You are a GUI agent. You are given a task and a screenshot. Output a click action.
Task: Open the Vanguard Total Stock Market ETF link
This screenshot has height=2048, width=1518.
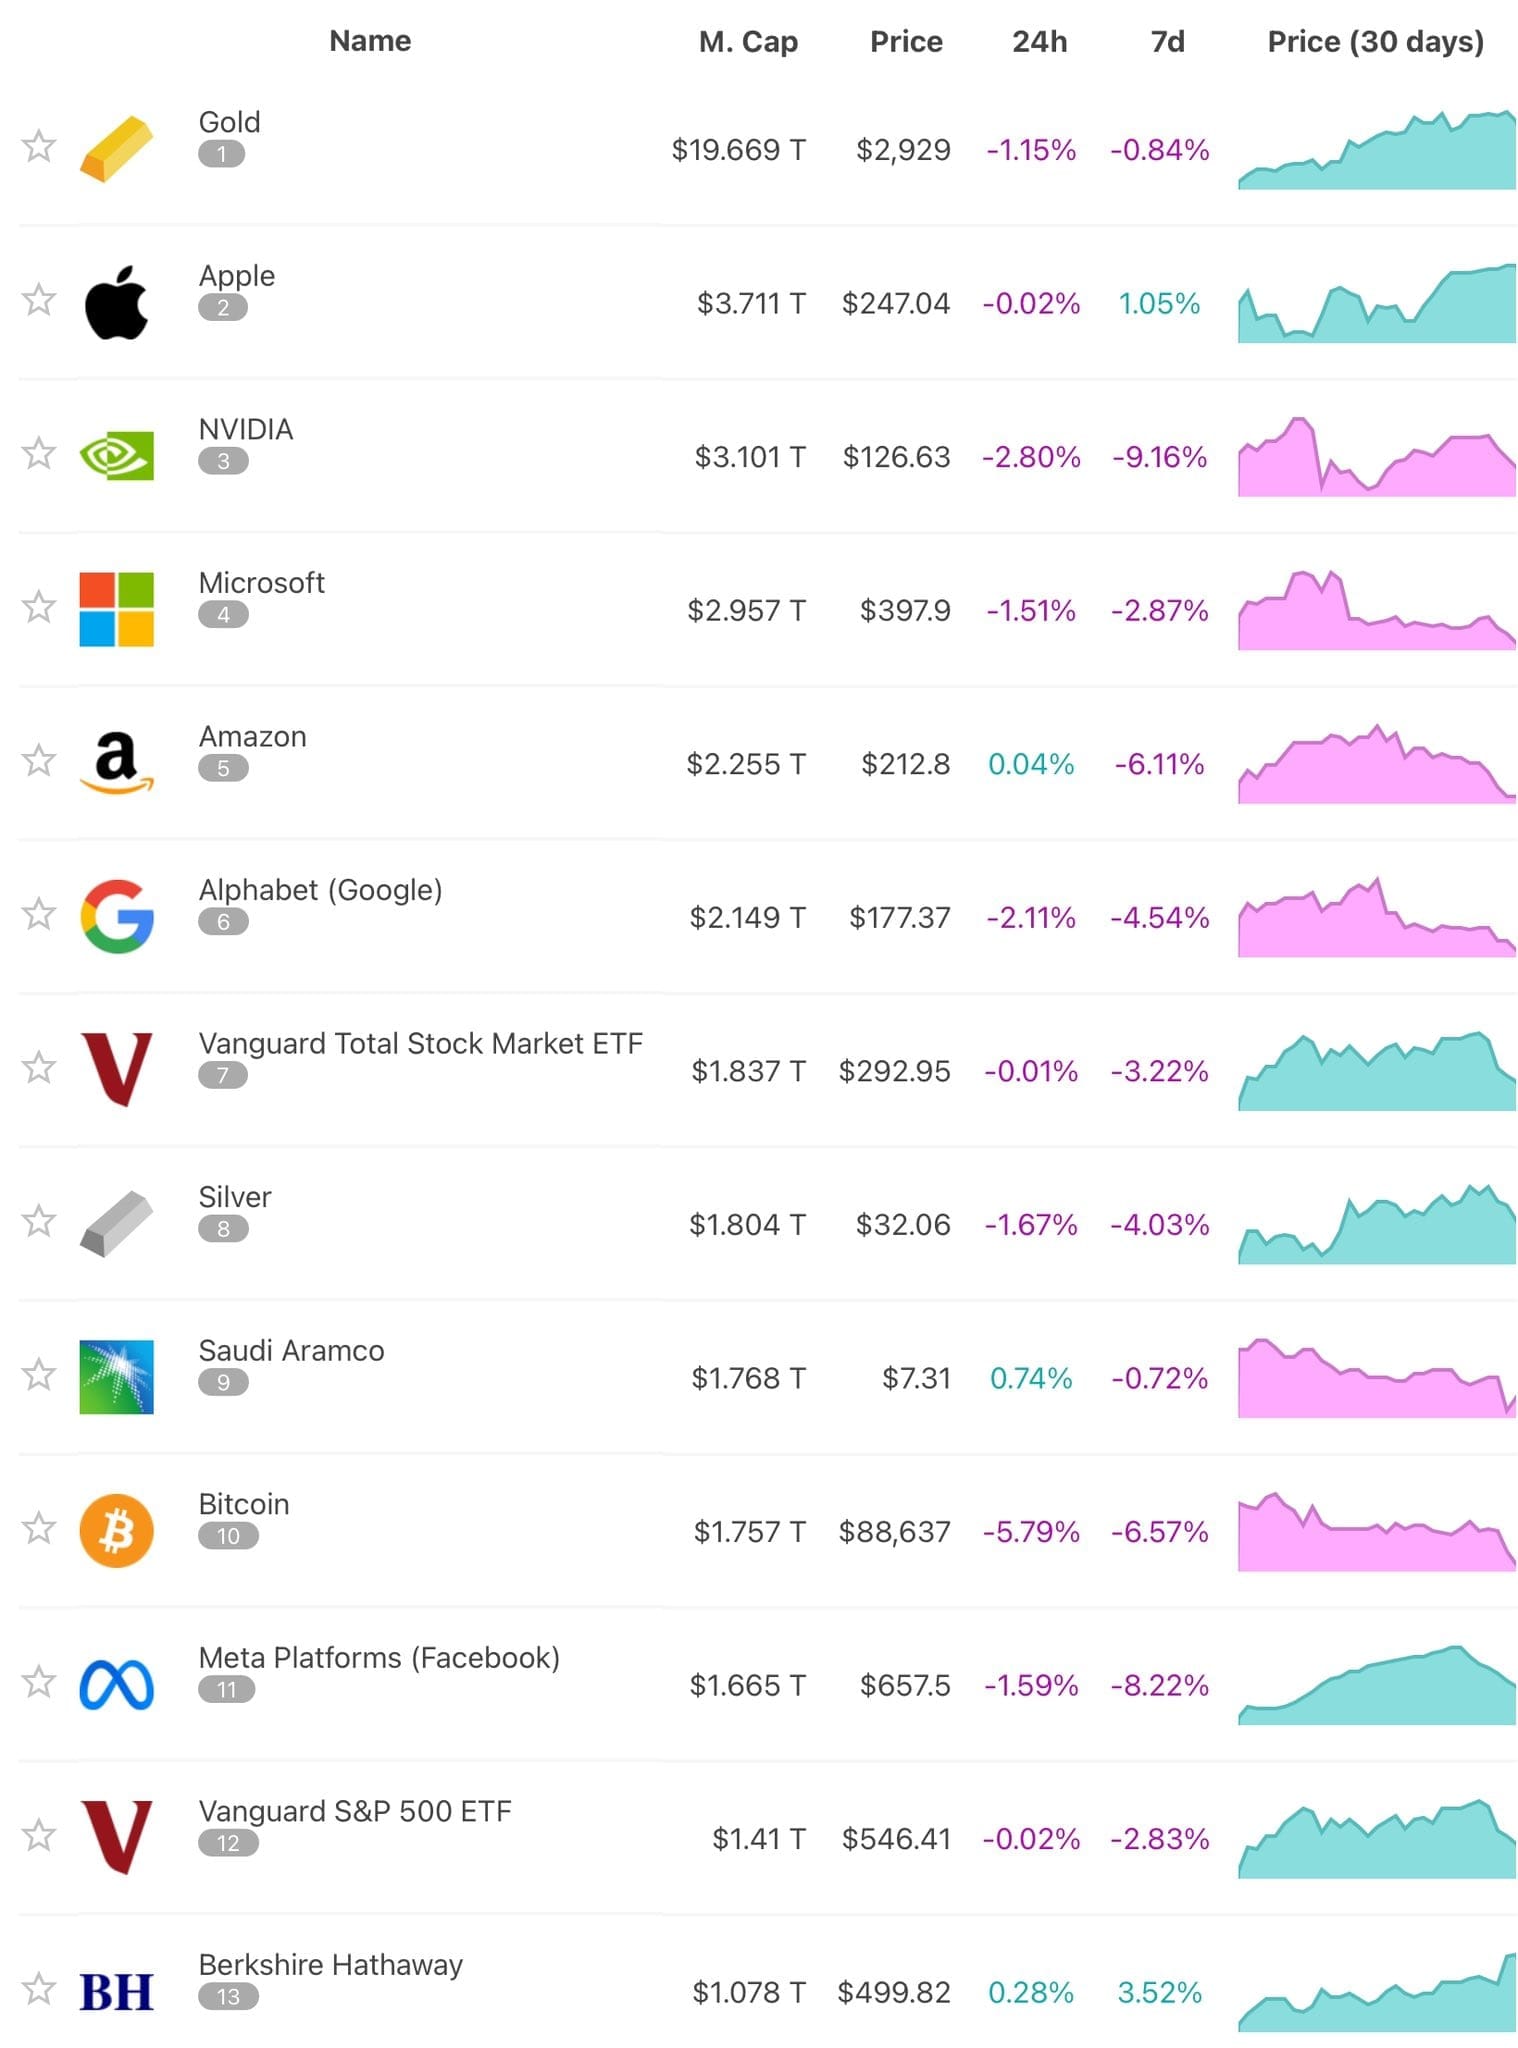point(420,1044)
